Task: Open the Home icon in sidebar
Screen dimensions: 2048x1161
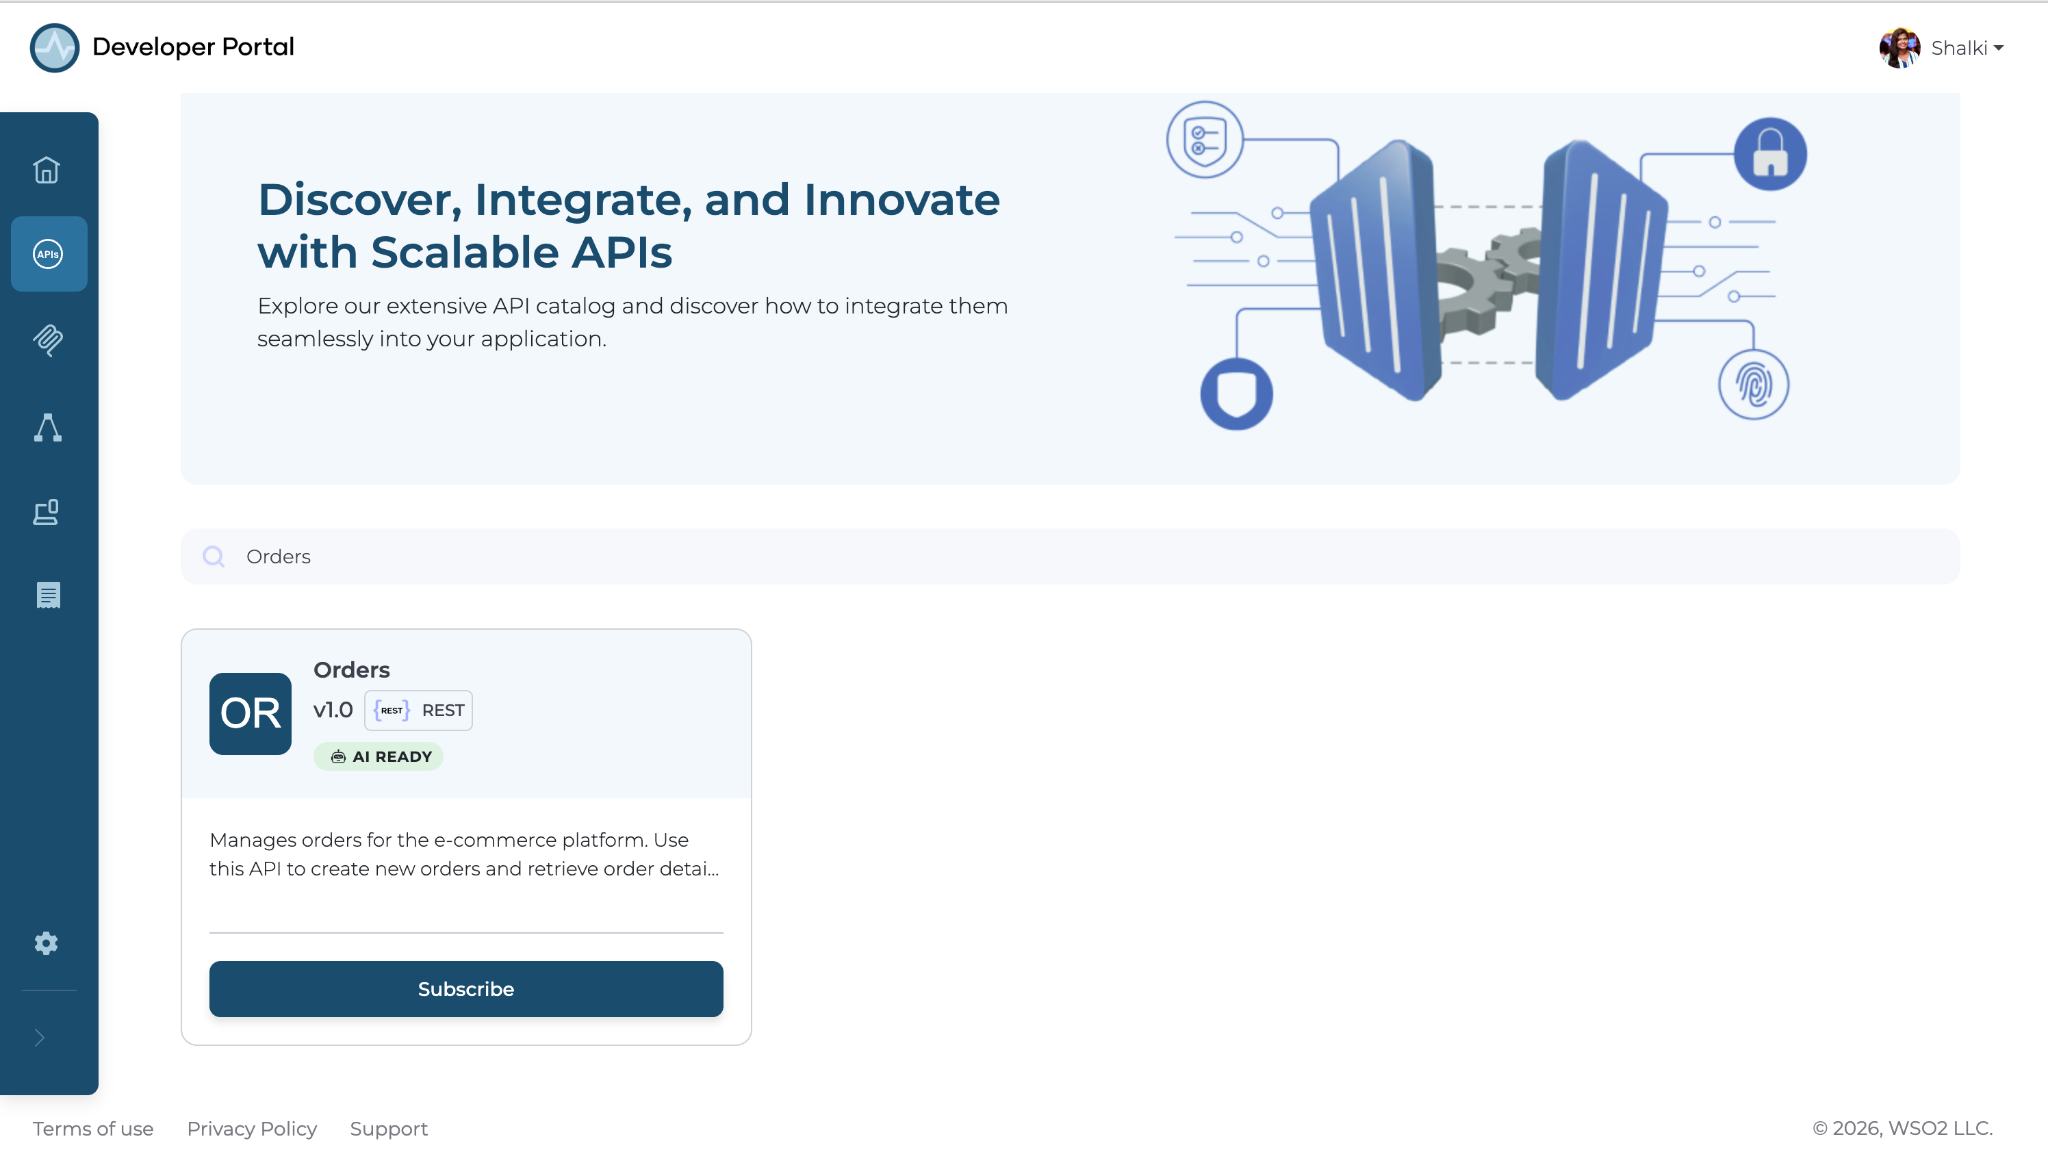Action: tap(47, 170)
